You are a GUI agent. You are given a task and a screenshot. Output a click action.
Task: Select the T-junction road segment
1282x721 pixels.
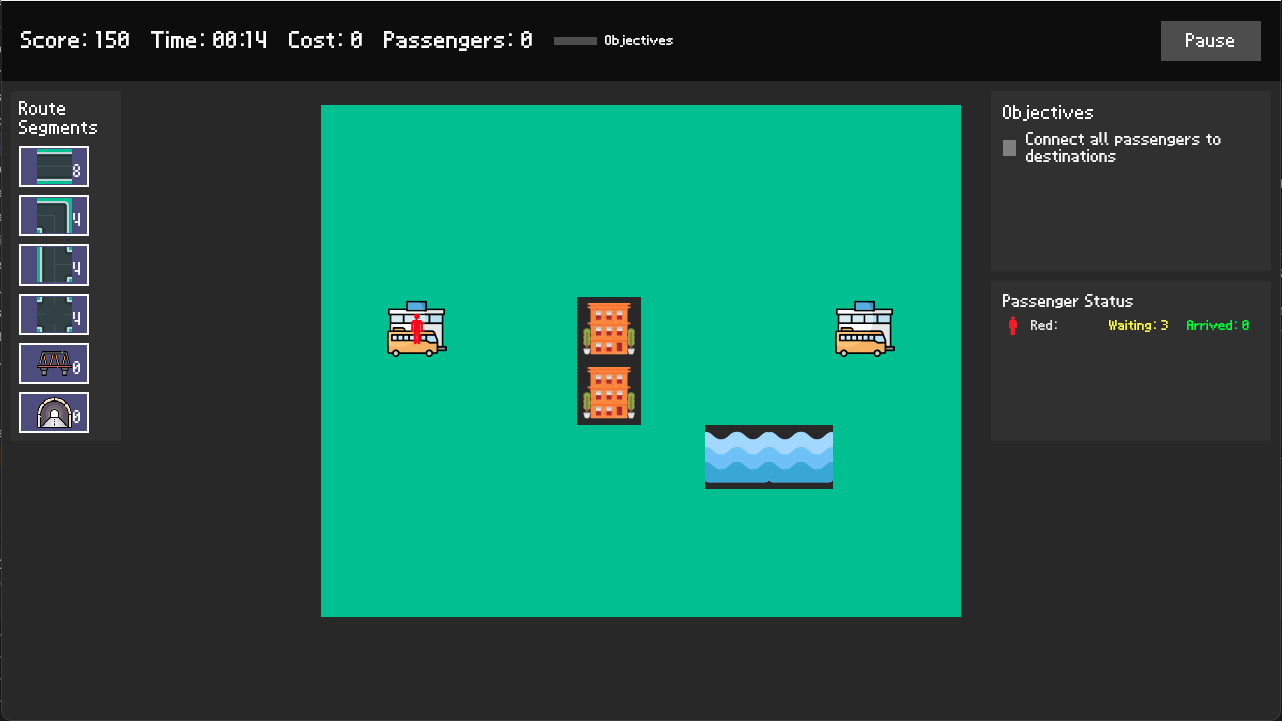tap(54, 265)
